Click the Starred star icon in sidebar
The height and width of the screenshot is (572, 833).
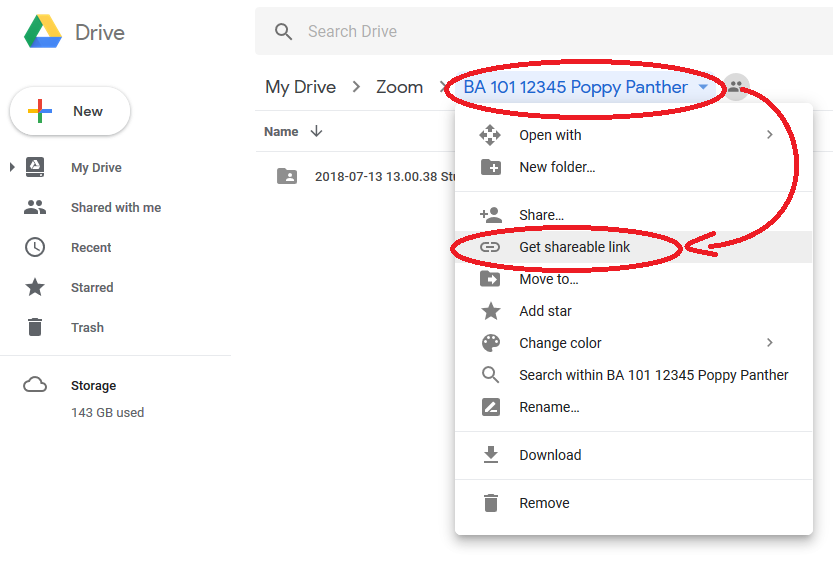coord(35,287)
